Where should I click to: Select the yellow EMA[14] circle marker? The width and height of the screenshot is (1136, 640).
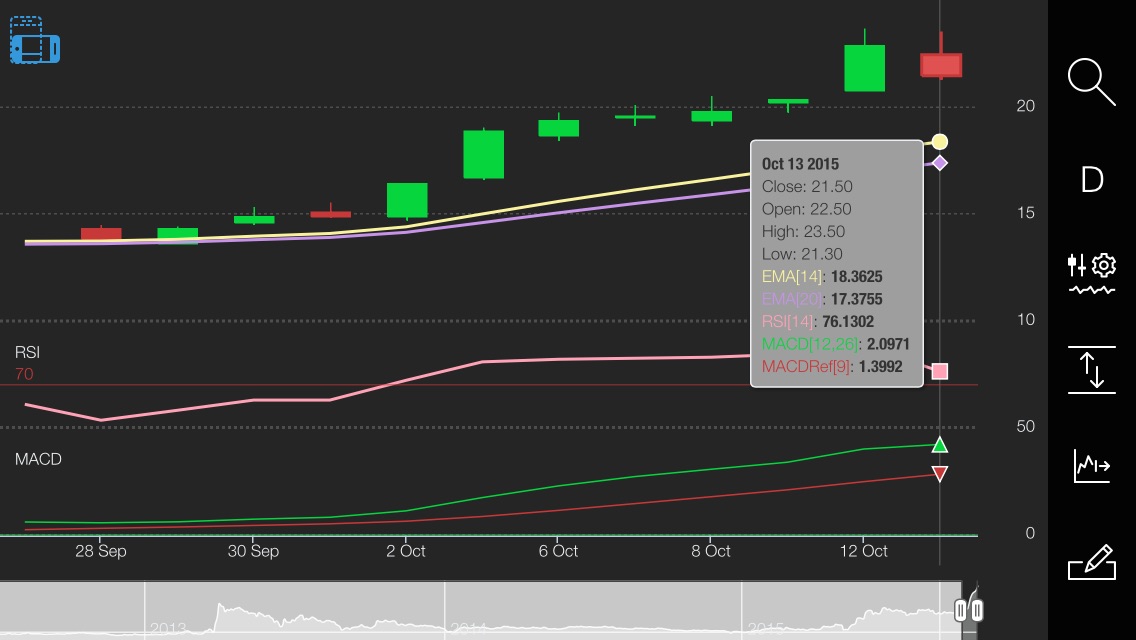coord(940,141)
